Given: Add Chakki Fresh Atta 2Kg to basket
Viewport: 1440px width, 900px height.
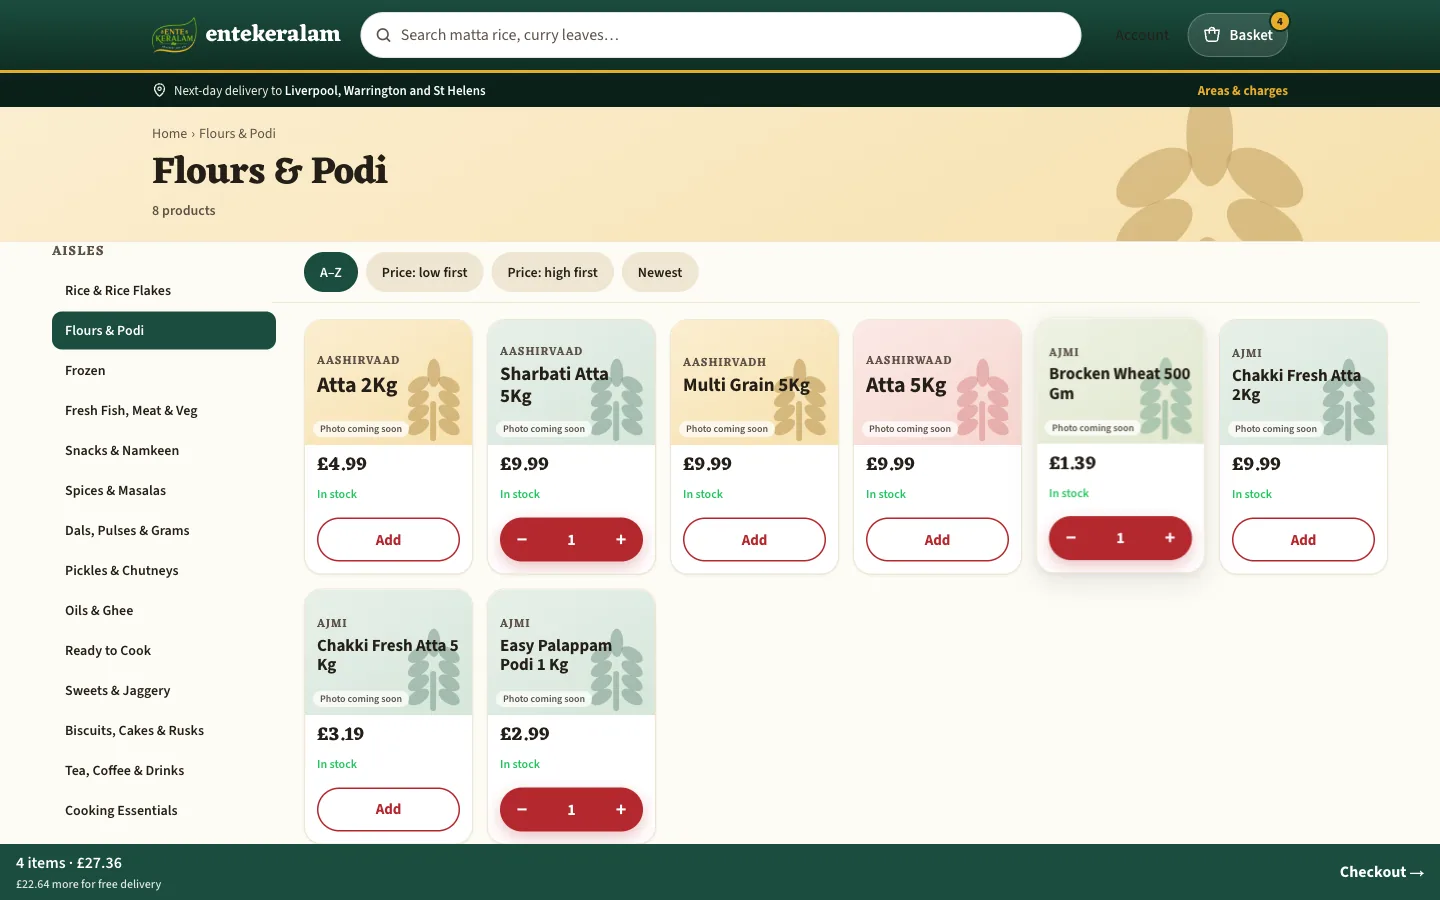Looking at the screenshot, I should (1303, 540).
